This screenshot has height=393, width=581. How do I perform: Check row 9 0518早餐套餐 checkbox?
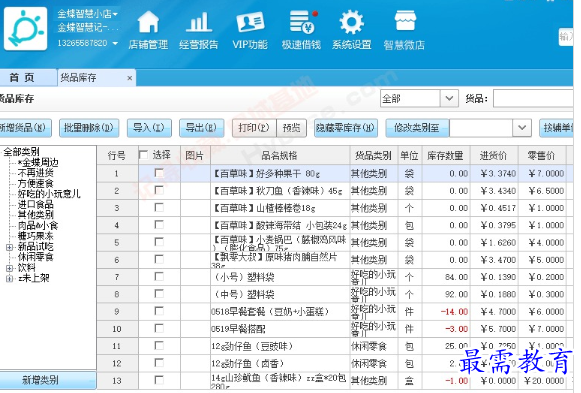tap(159, 311)
